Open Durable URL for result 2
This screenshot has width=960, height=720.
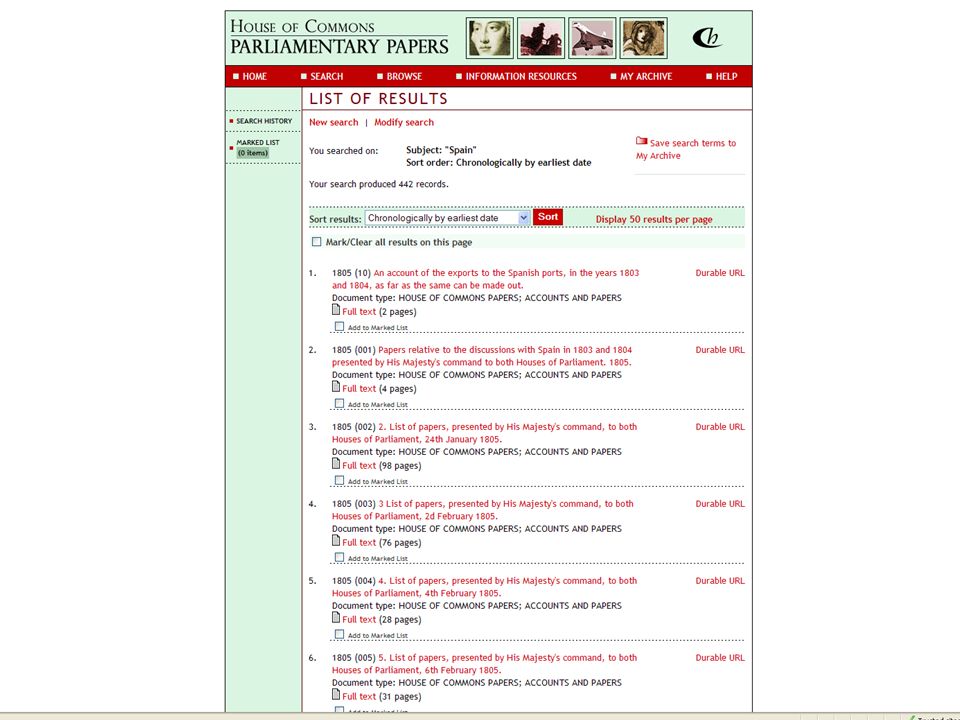pyautogui.click(x=720, y=350)
